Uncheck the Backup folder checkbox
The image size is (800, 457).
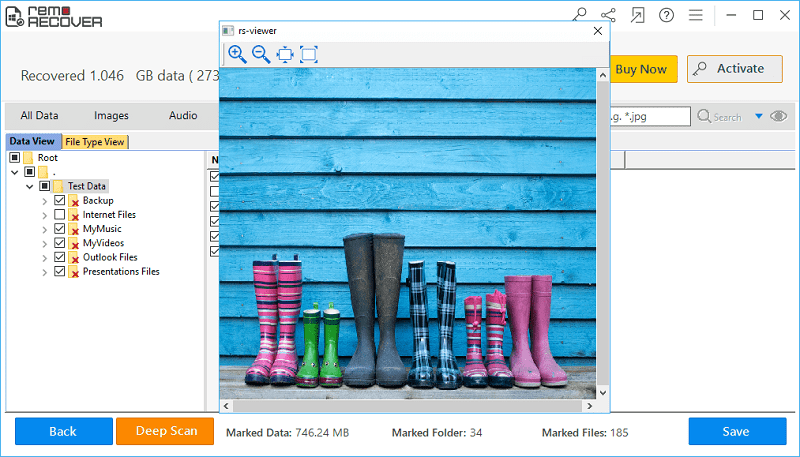(x=60, y=201)
